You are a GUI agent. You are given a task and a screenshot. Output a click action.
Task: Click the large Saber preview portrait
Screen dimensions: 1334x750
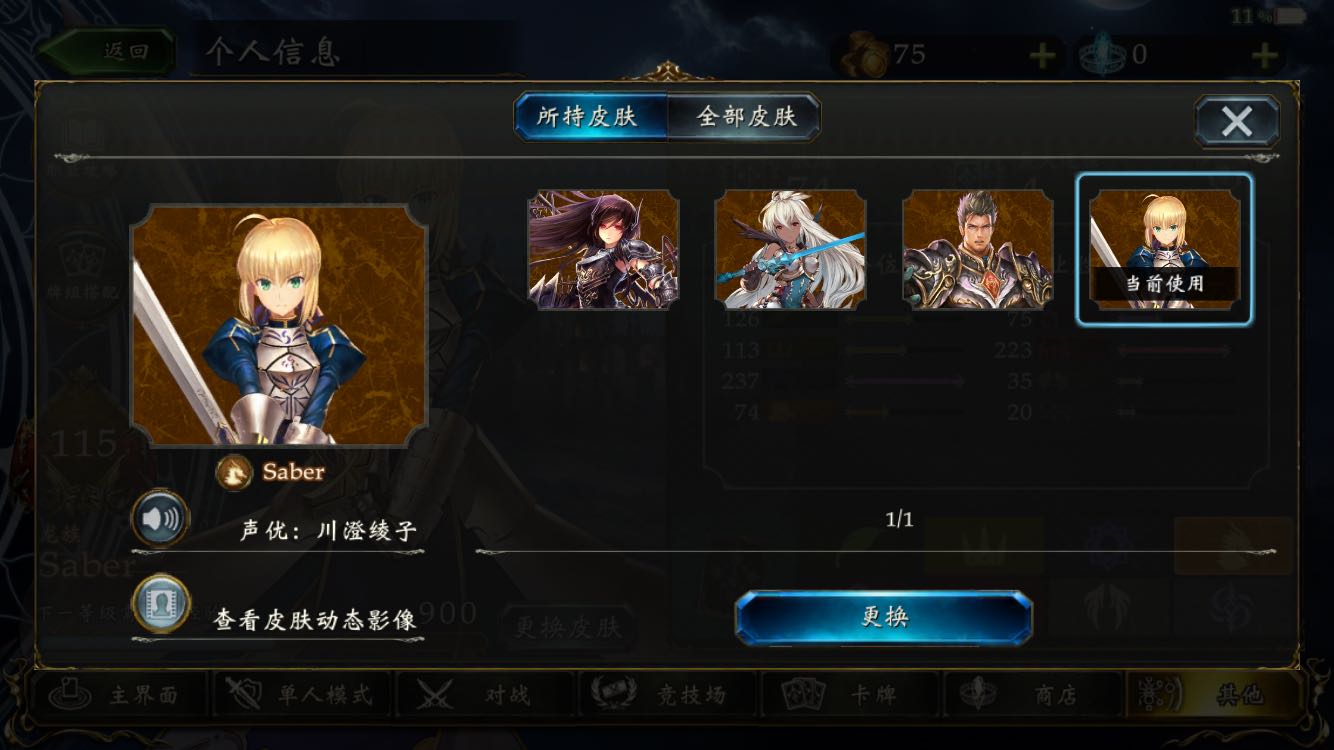[280, 326]
